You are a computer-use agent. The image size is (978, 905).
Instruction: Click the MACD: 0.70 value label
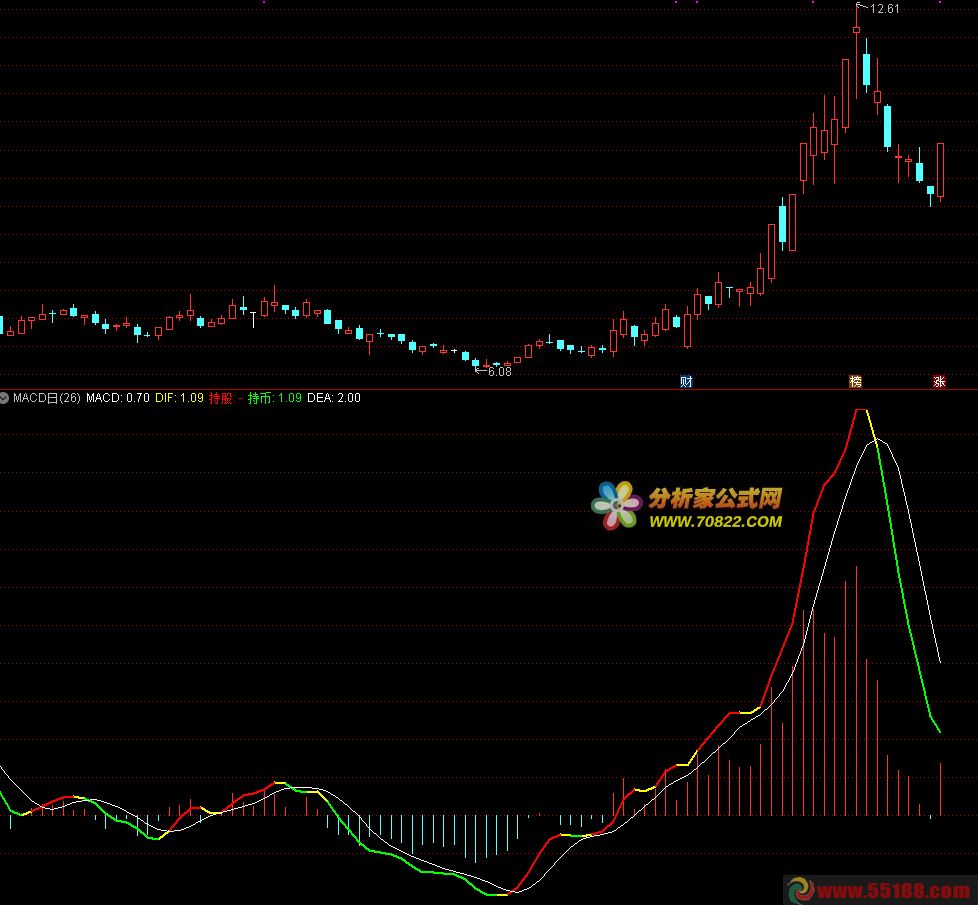click(118, 398)
